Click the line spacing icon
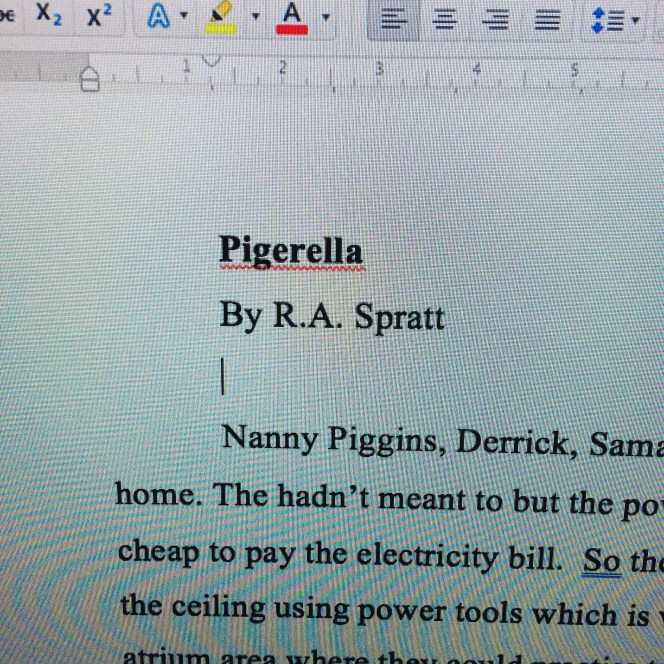Image resolution: width=664 pixels, height=664 pixels. [x=604, y=21]
